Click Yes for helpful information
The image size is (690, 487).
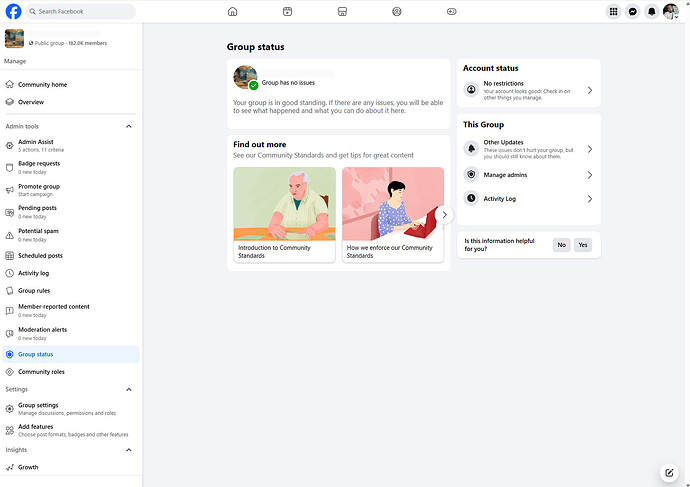[x=583, y=245]
